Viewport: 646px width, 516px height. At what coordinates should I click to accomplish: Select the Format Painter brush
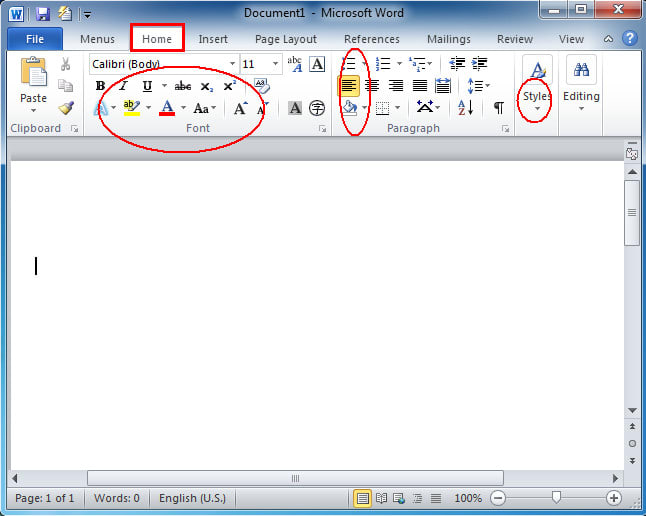pos(66,108)
